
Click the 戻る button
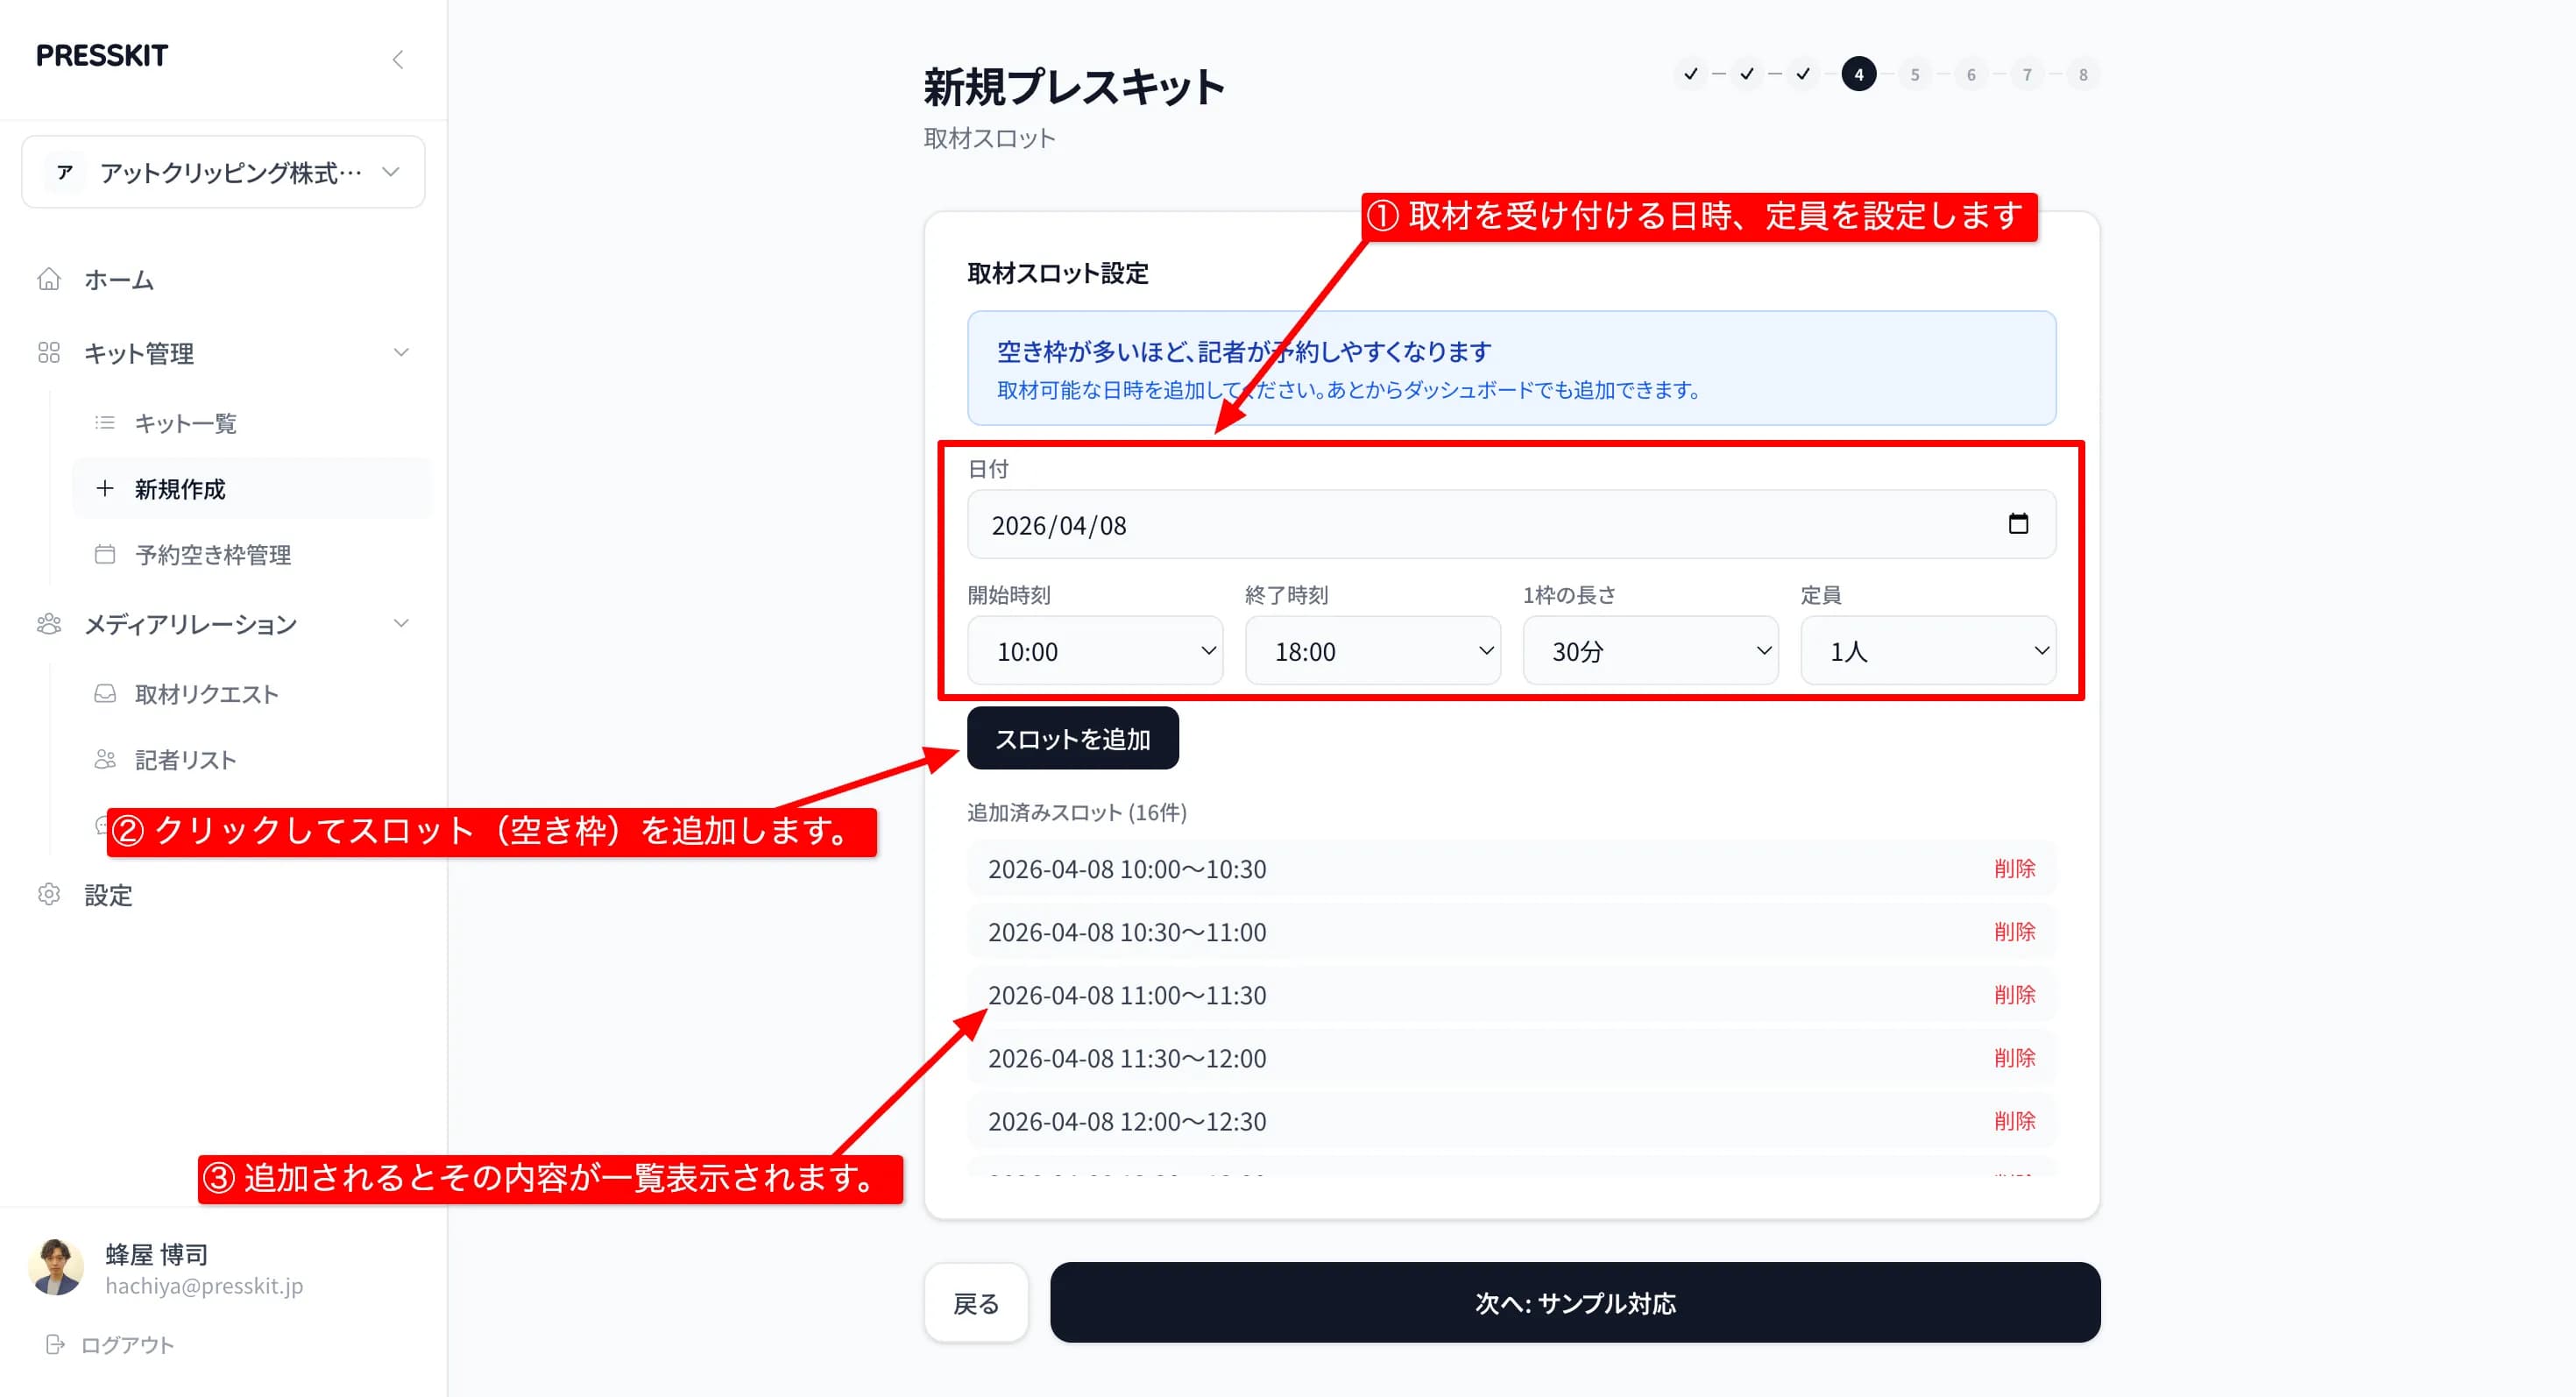click(x=976, y=1302)
